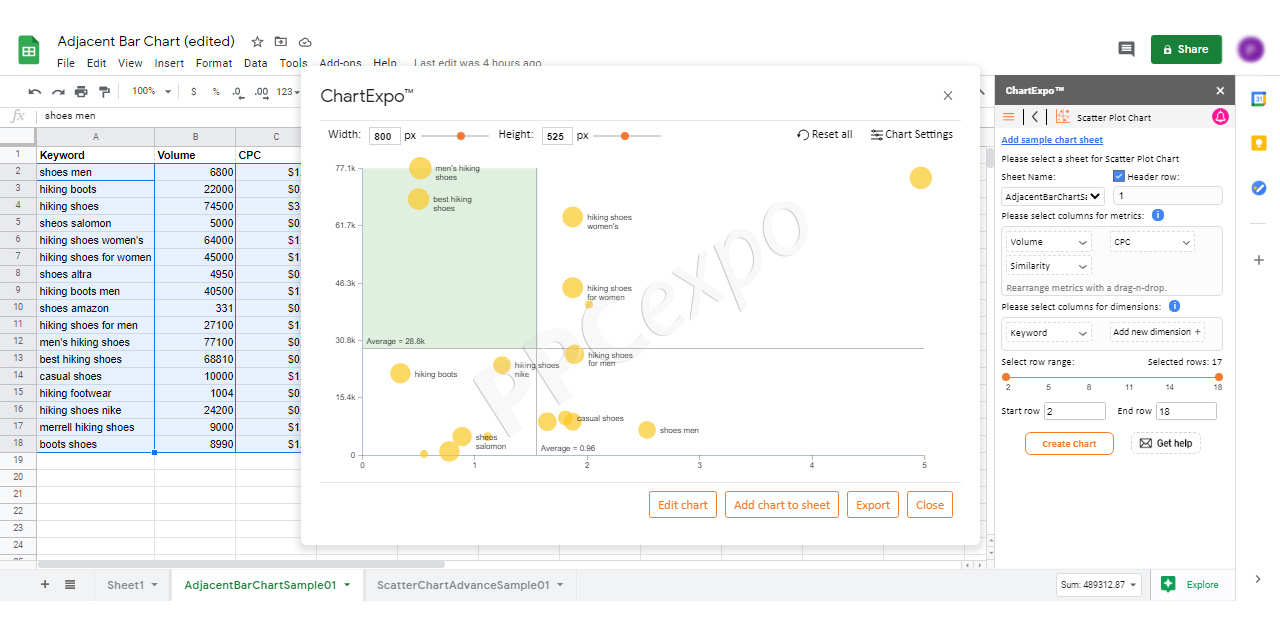Click Reset all in chart dialog
The width and height of the screenshot is (1280, 637).
[825, 134]
